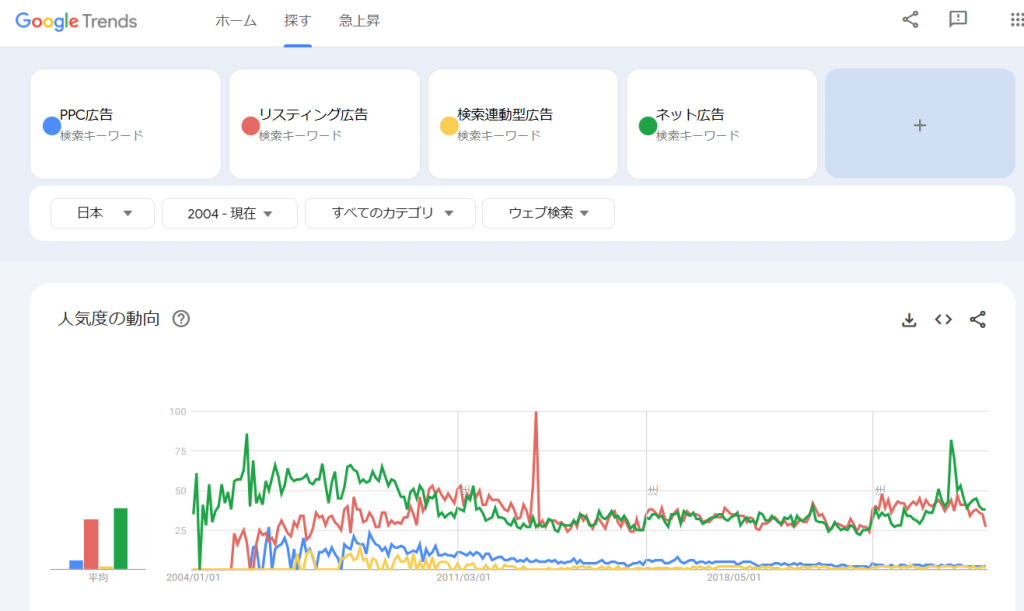The height and width of the screenshot is (611, 1024).
Task: Select the 探す tab
Action: coord(297,21)
